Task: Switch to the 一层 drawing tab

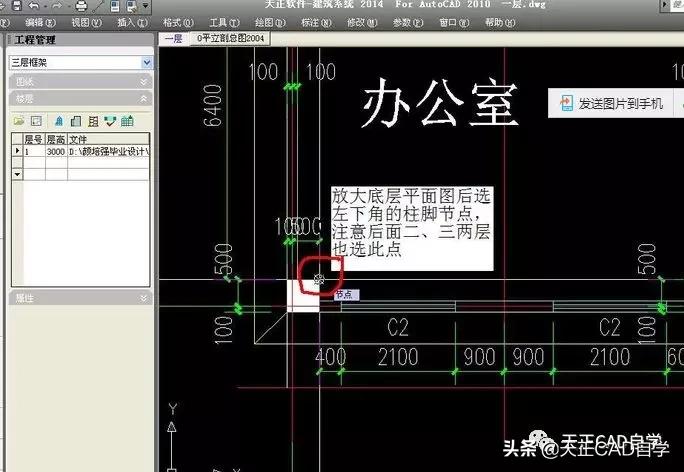Action: (x=174, y=38)
